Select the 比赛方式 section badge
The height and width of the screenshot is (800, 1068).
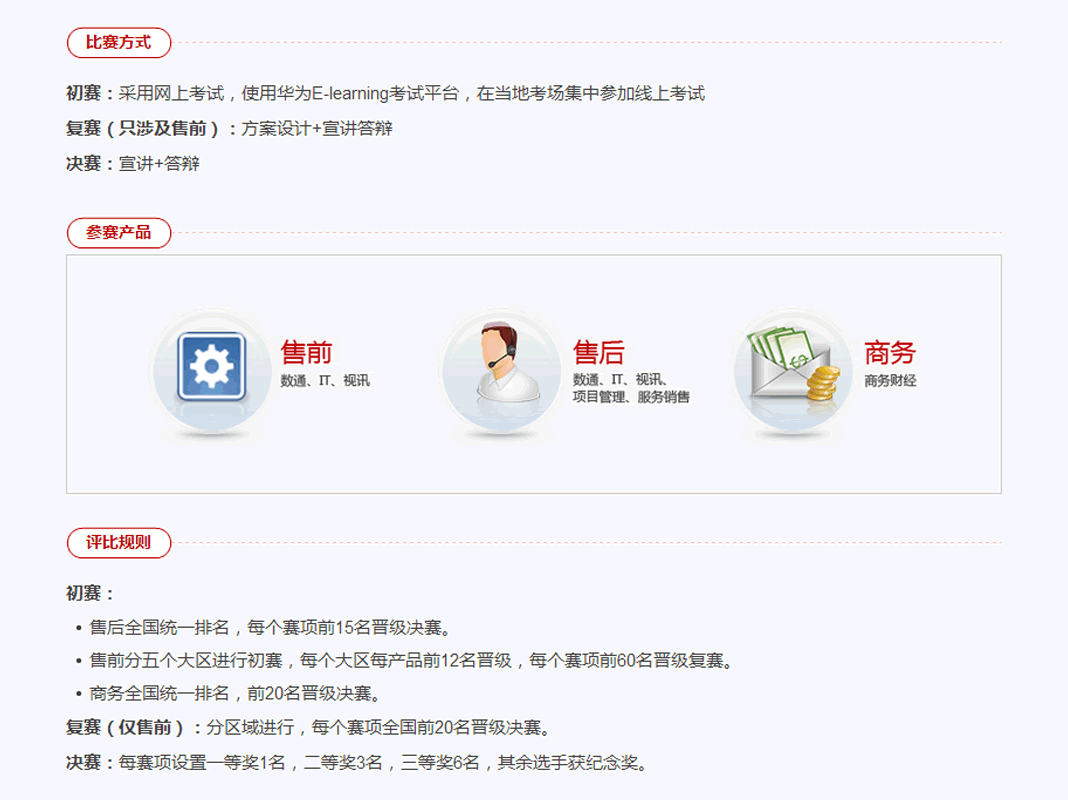(x=119, y=42)
